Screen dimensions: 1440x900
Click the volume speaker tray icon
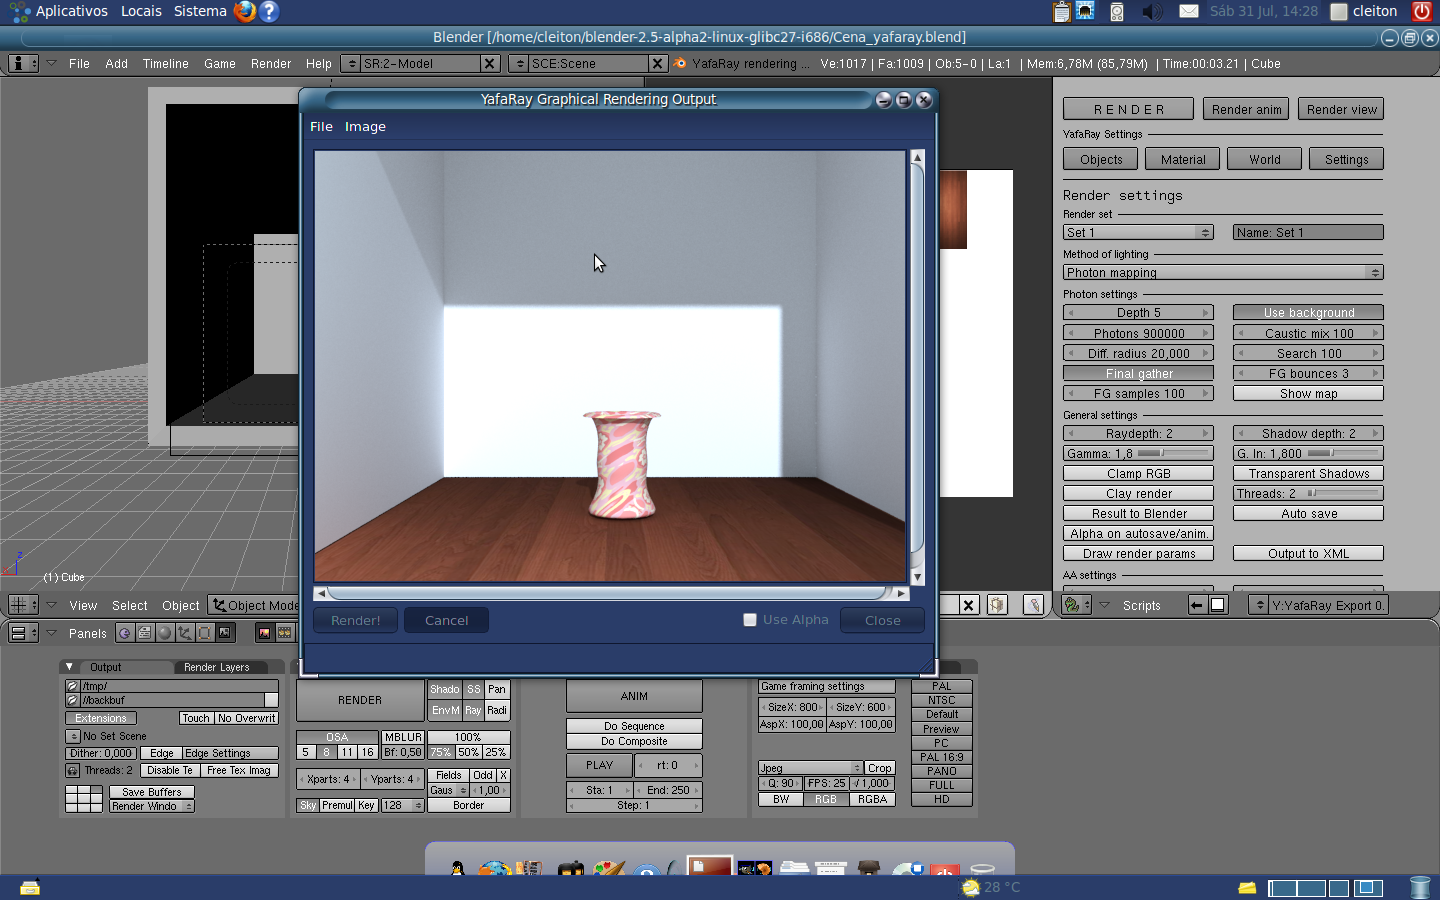pyautogui.click(x=1153, y=11)
